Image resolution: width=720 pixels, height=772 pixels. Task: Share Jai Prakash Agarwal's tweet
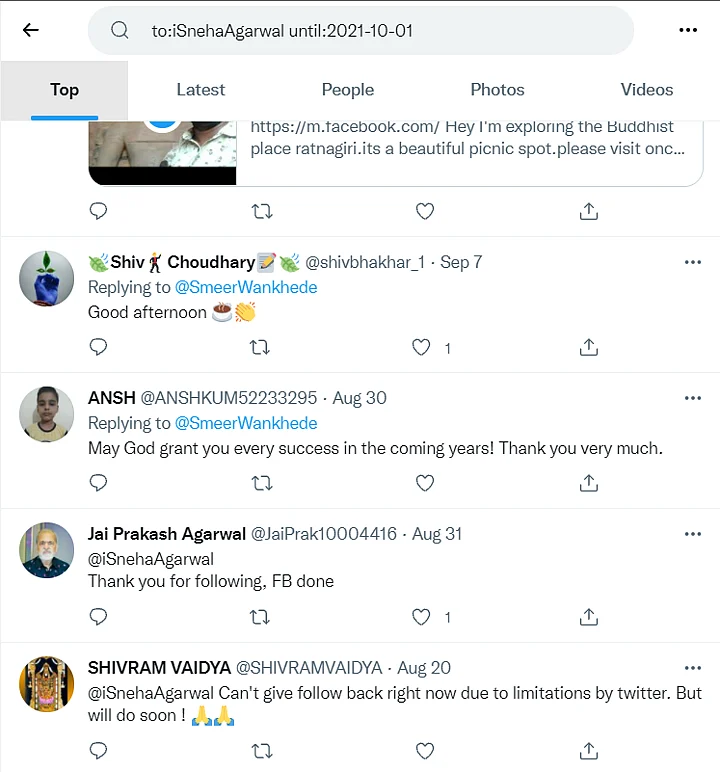[x=589, y=617]
